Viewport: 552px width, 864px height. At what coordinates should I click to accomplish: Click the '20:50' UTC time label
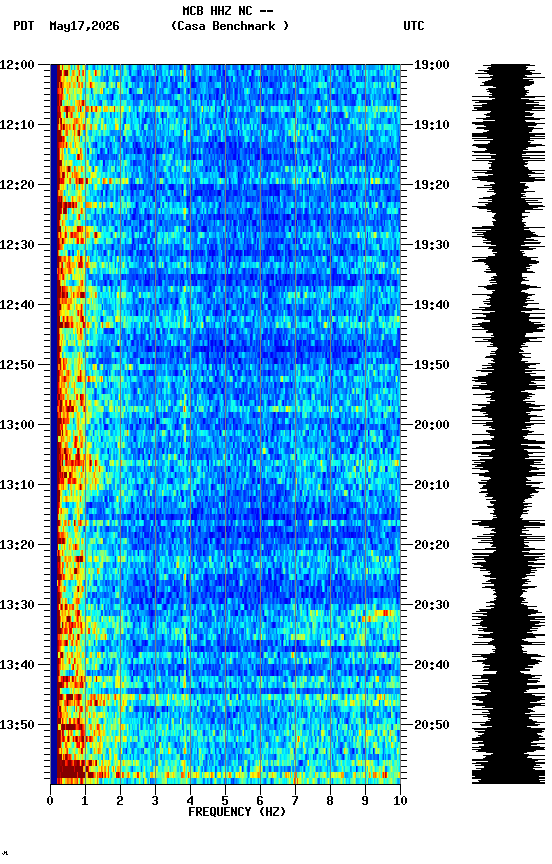point(432,726)
